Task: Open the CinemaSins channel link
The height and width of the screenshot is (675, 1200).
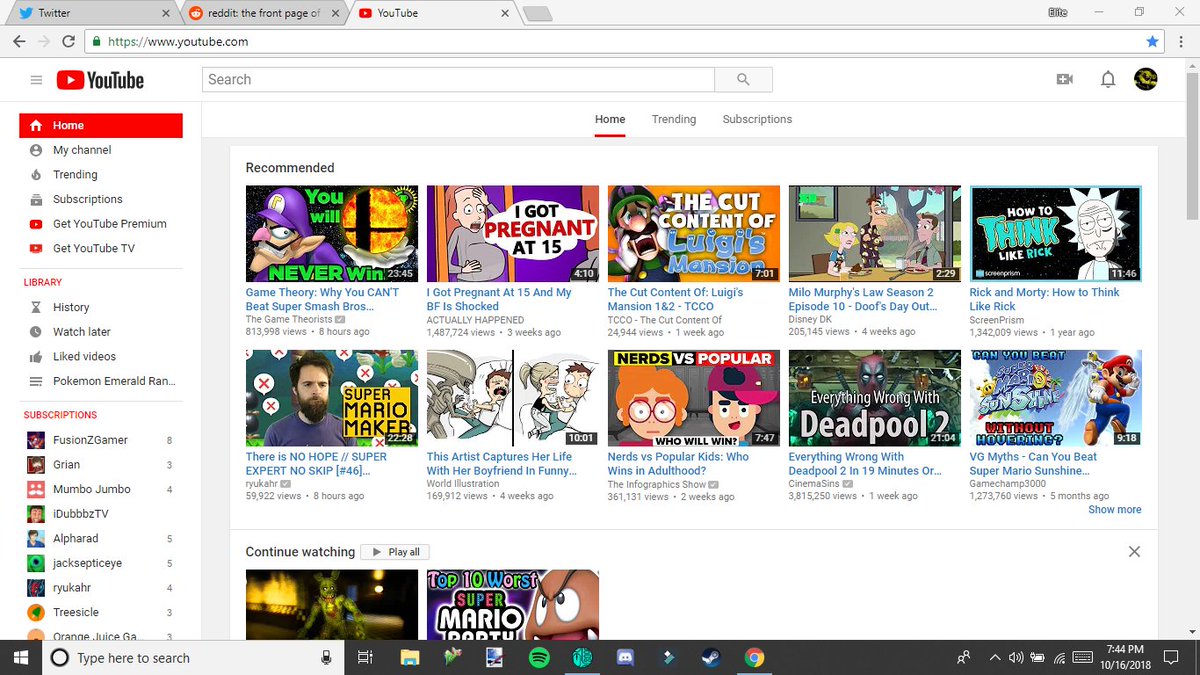Action: click(x=815, y=484)
